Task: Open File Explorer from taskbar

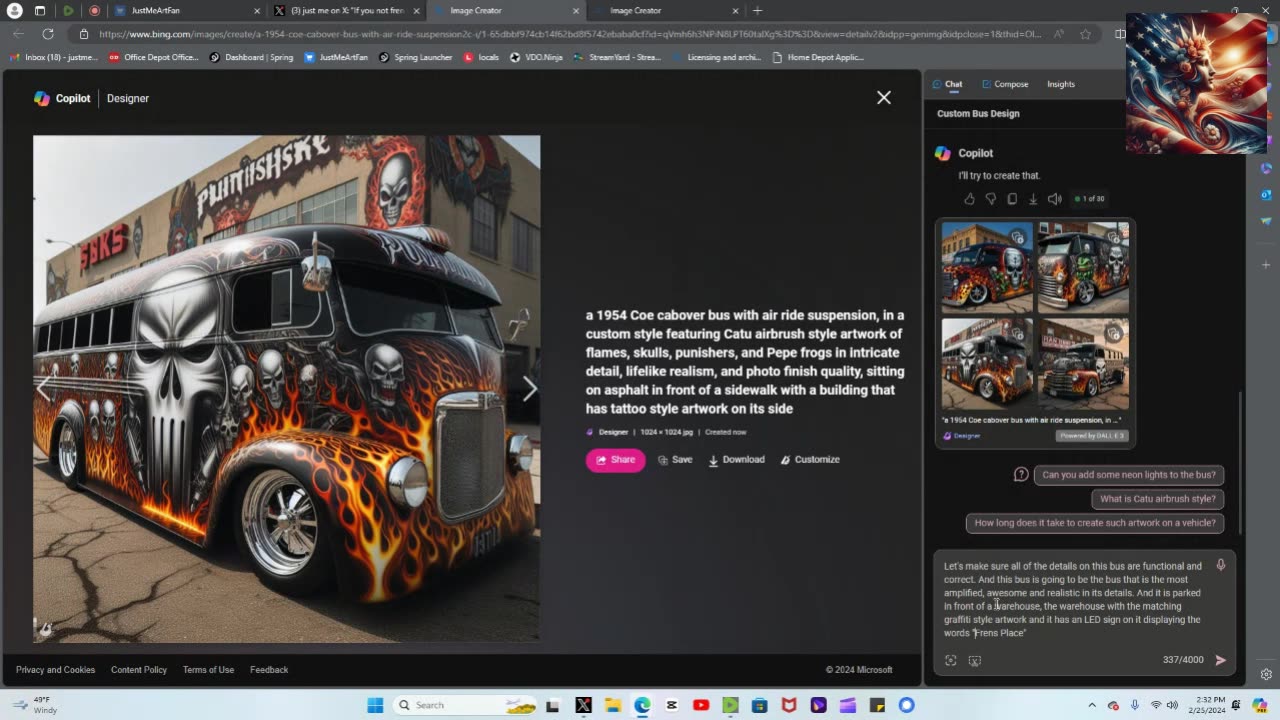Action: click(x=613, y=705)
